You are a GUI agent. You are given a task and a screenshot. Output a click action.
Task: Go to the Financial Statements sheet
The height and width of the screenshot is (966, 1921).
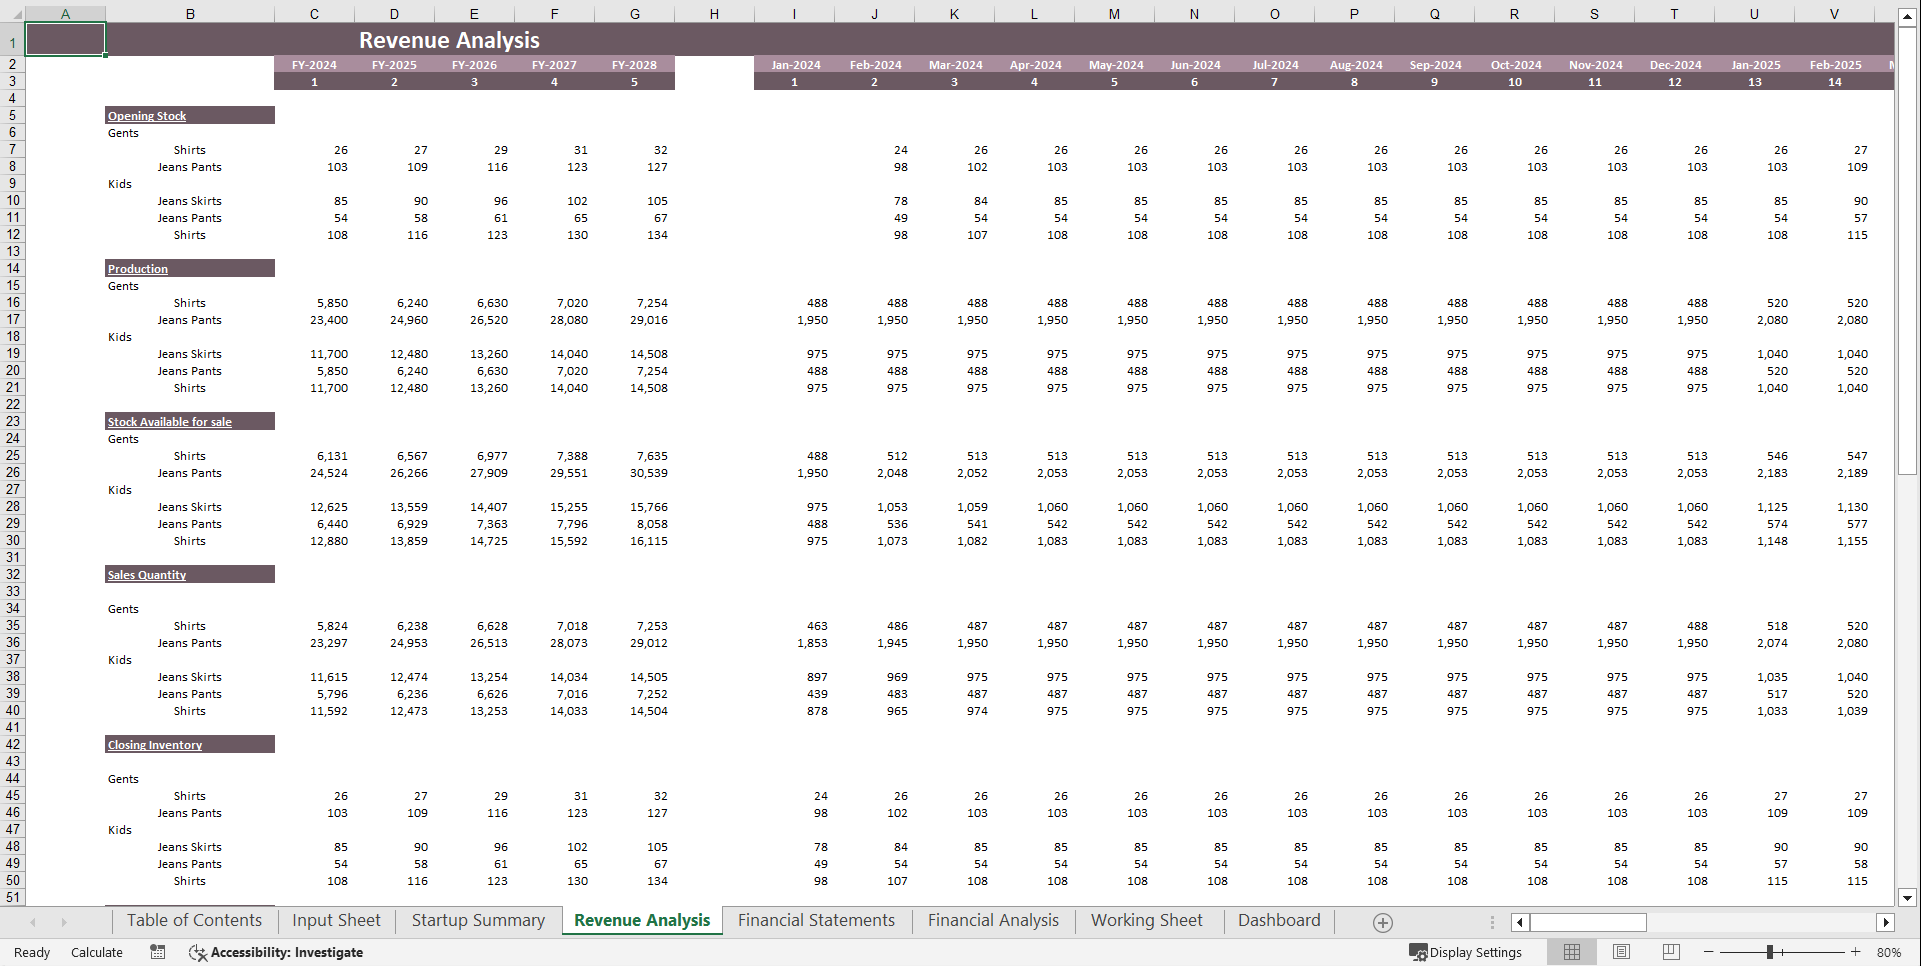pyautogui.click(x=816, y=920)
